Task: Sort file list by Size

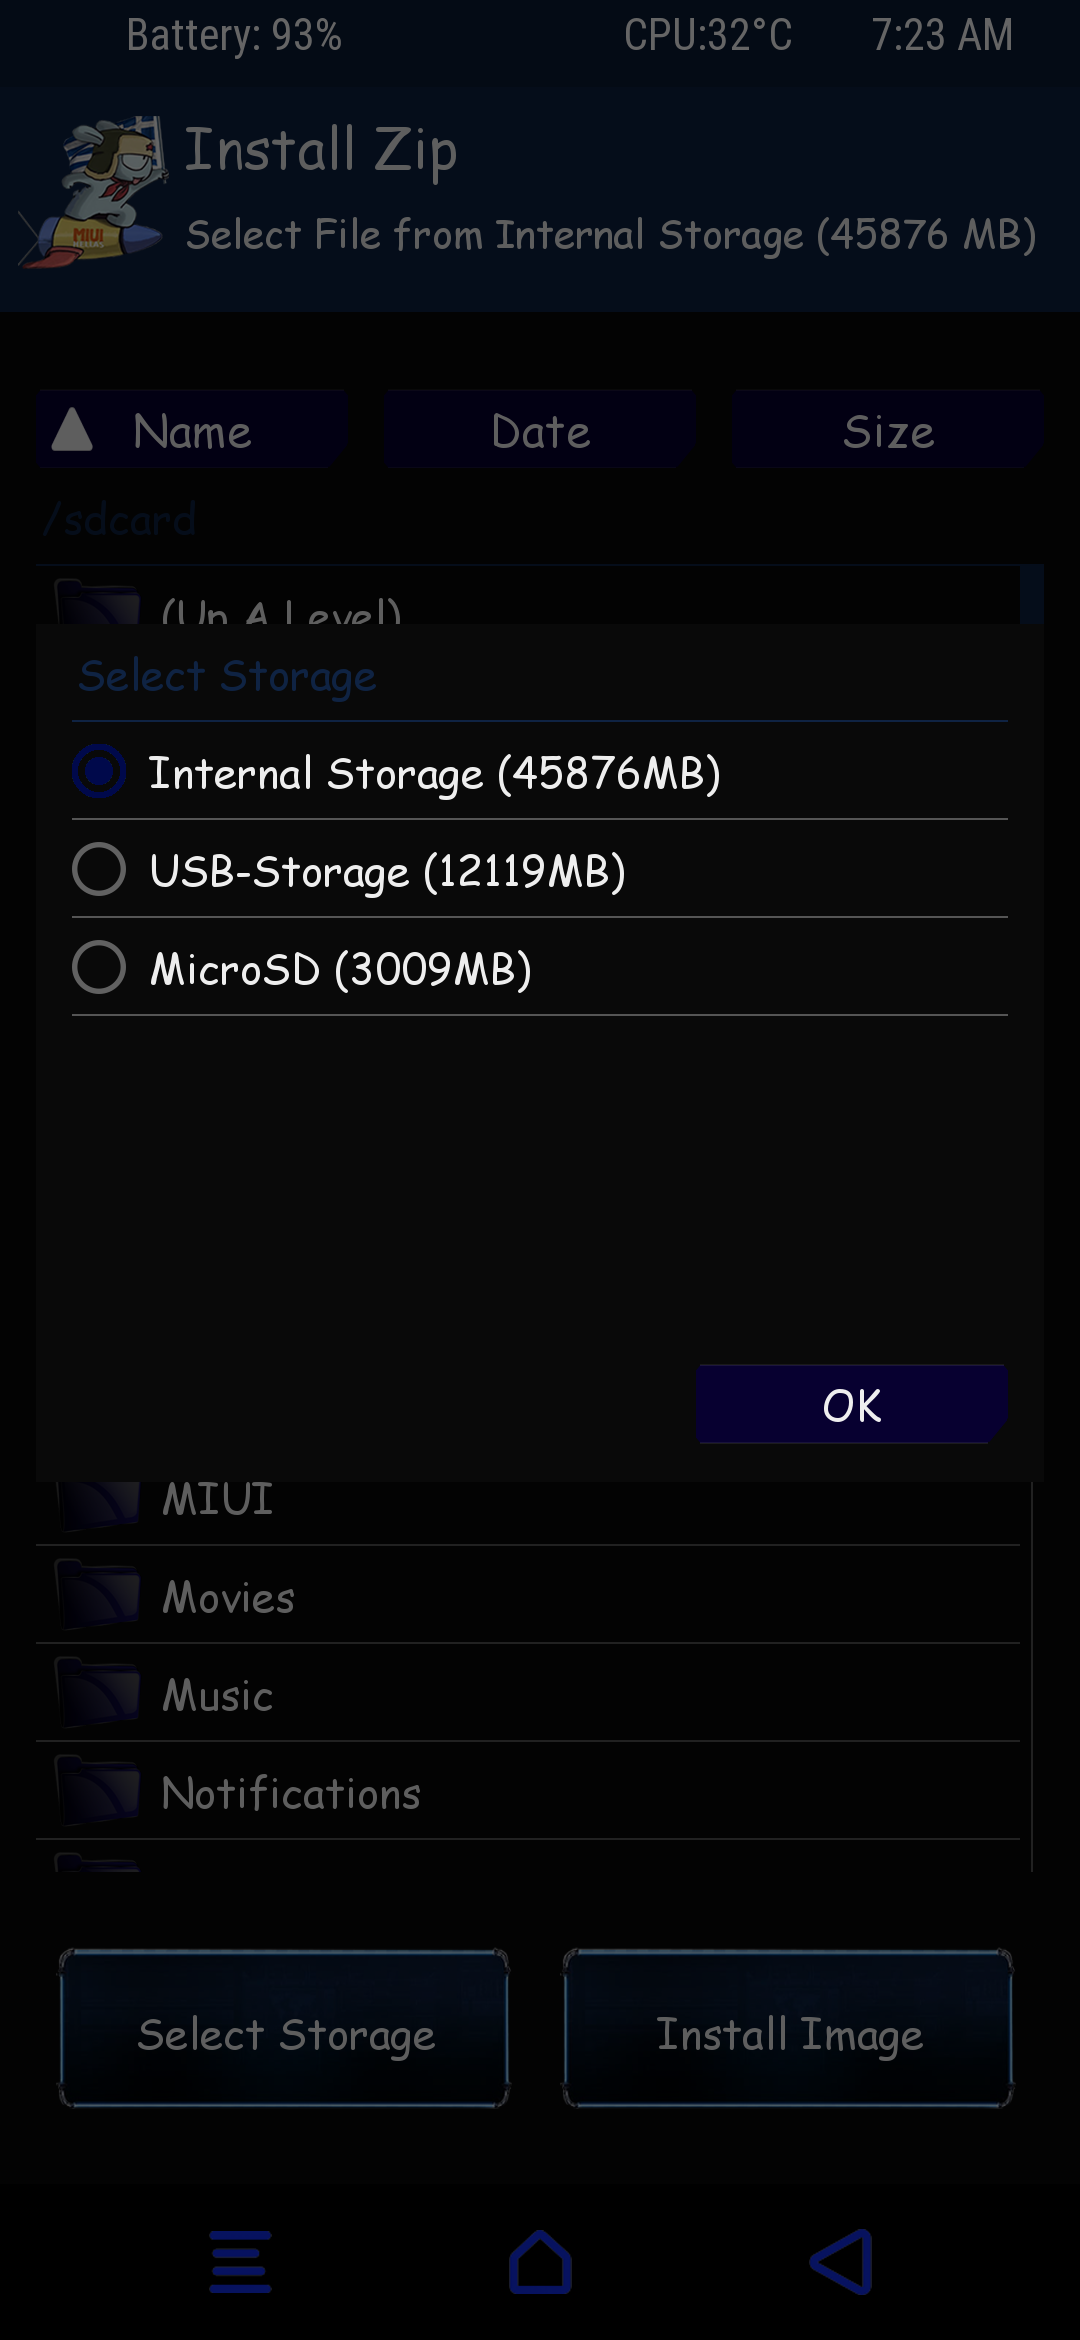Action: 888,431
